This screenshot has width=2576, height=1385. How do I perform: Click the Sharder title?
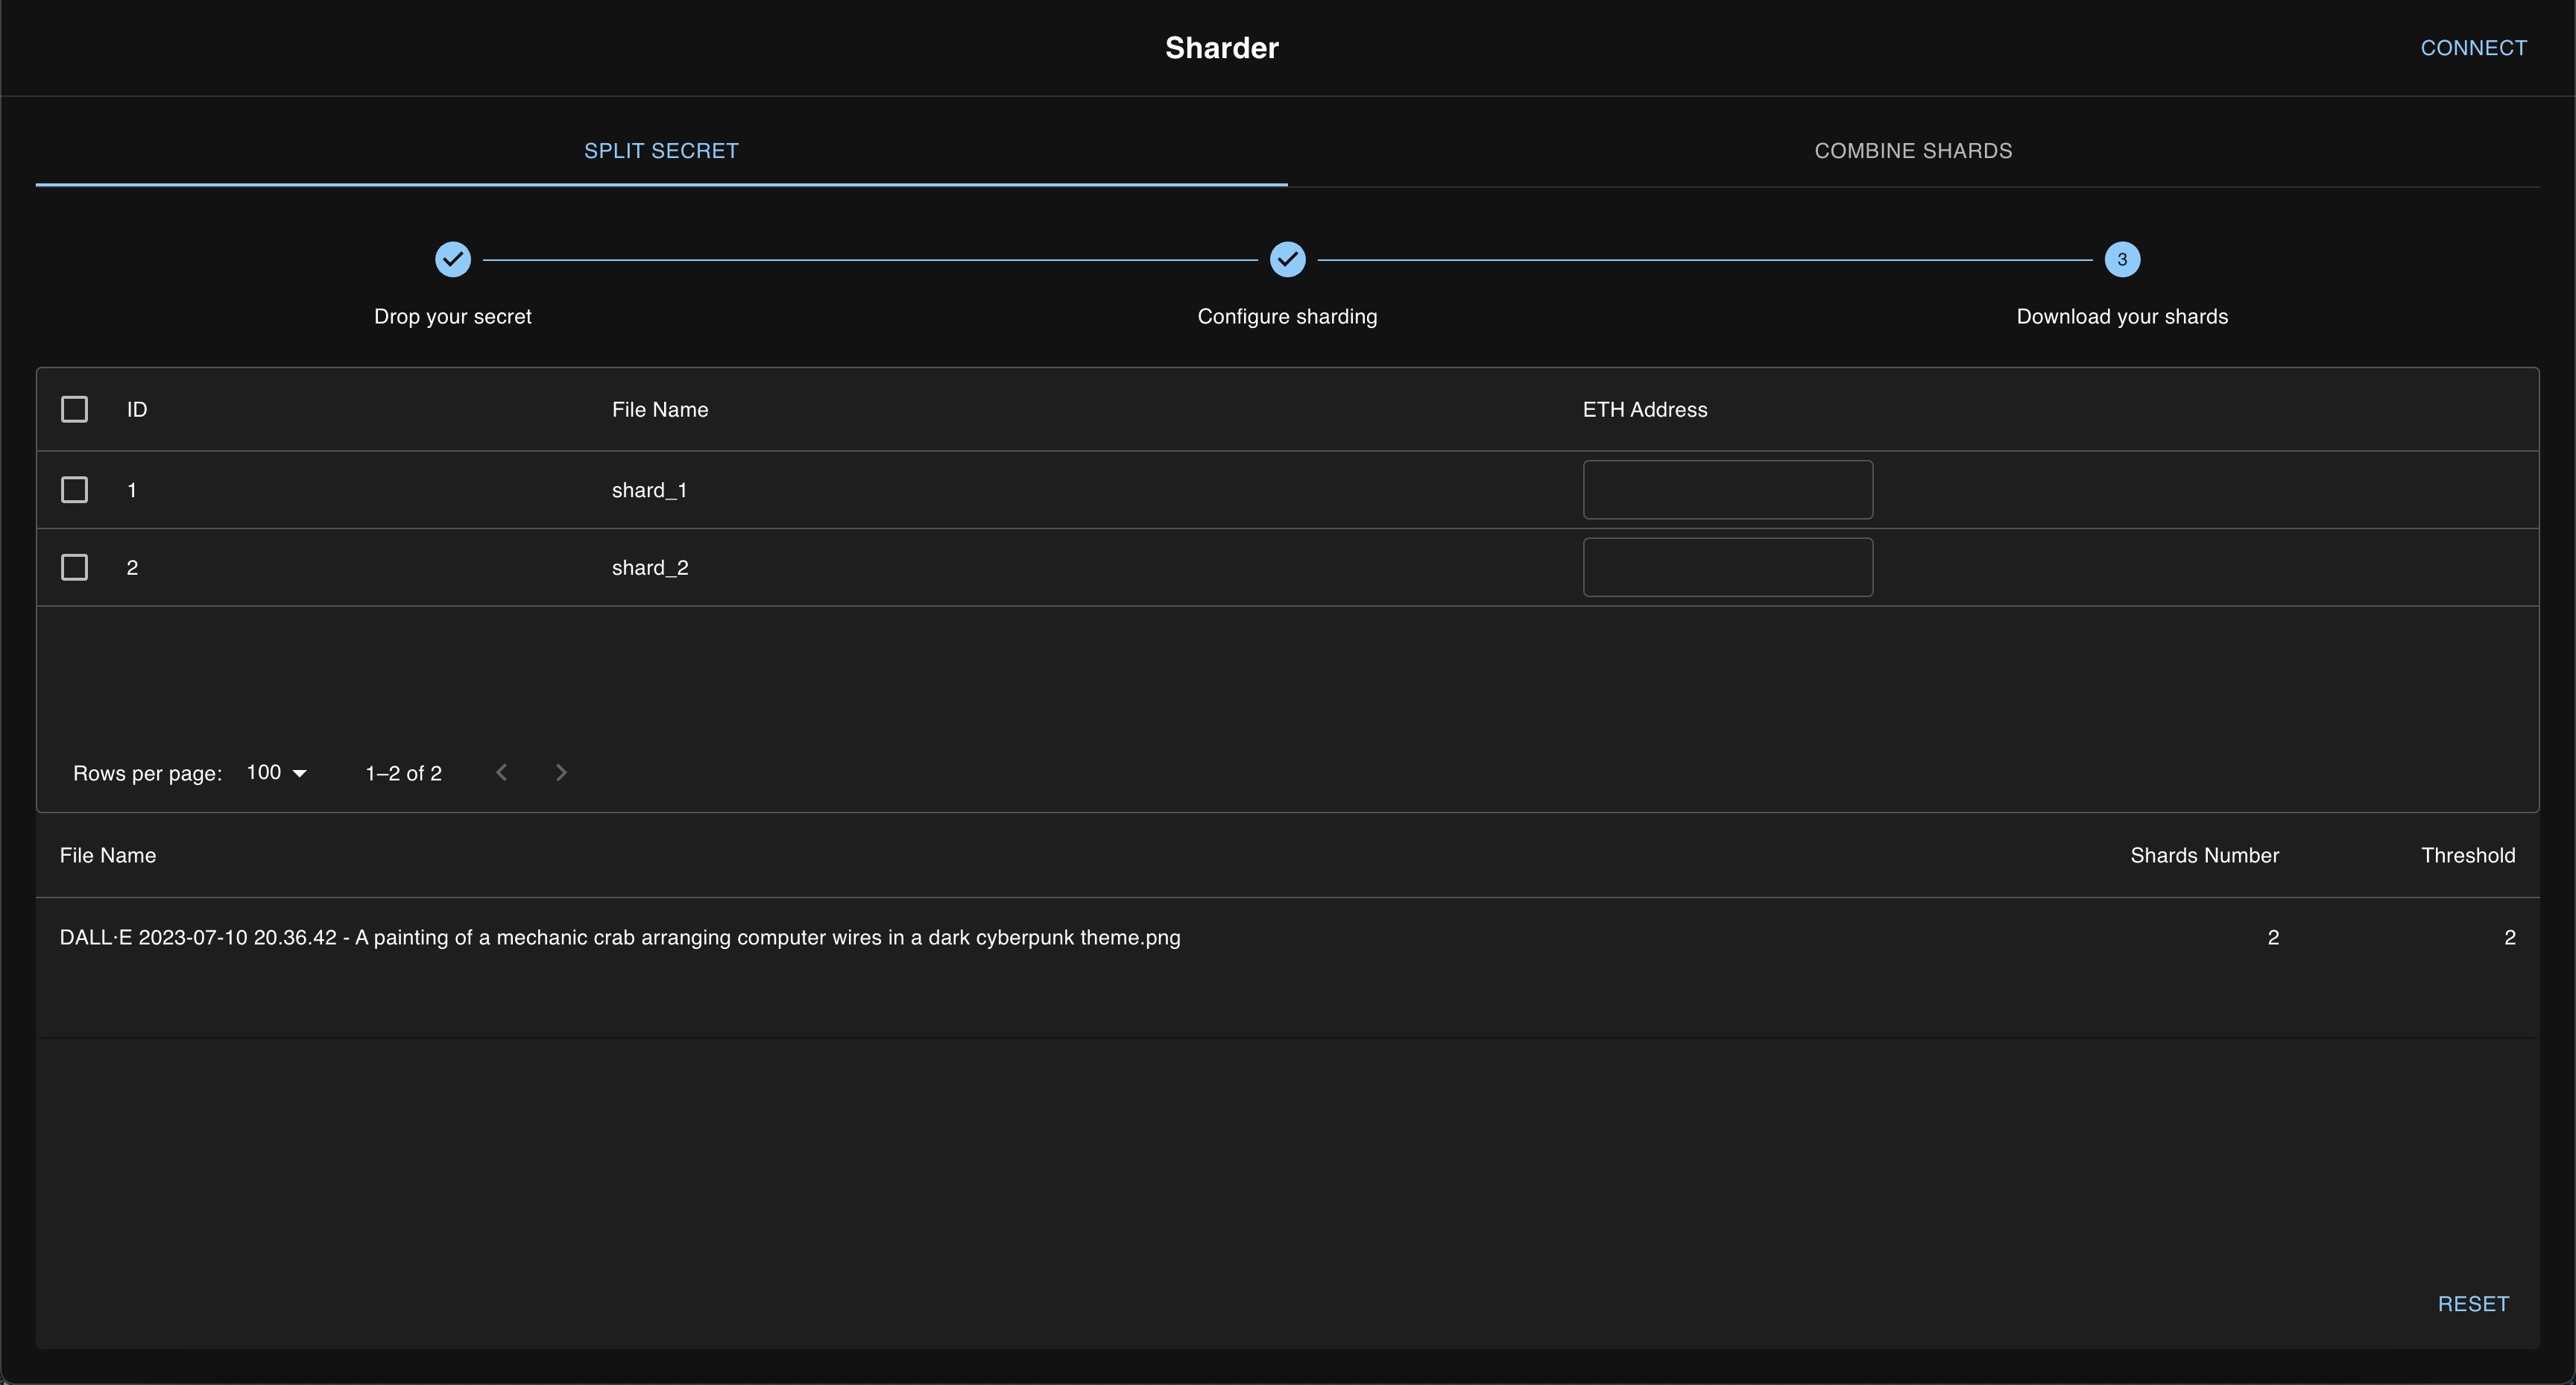1222,48
